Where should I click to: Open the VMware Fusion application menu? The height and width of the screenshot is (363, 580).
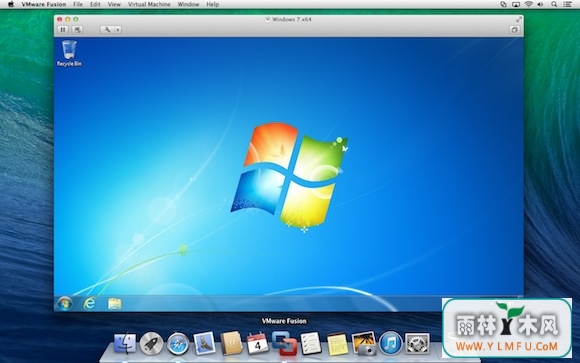tap(44, 4)
